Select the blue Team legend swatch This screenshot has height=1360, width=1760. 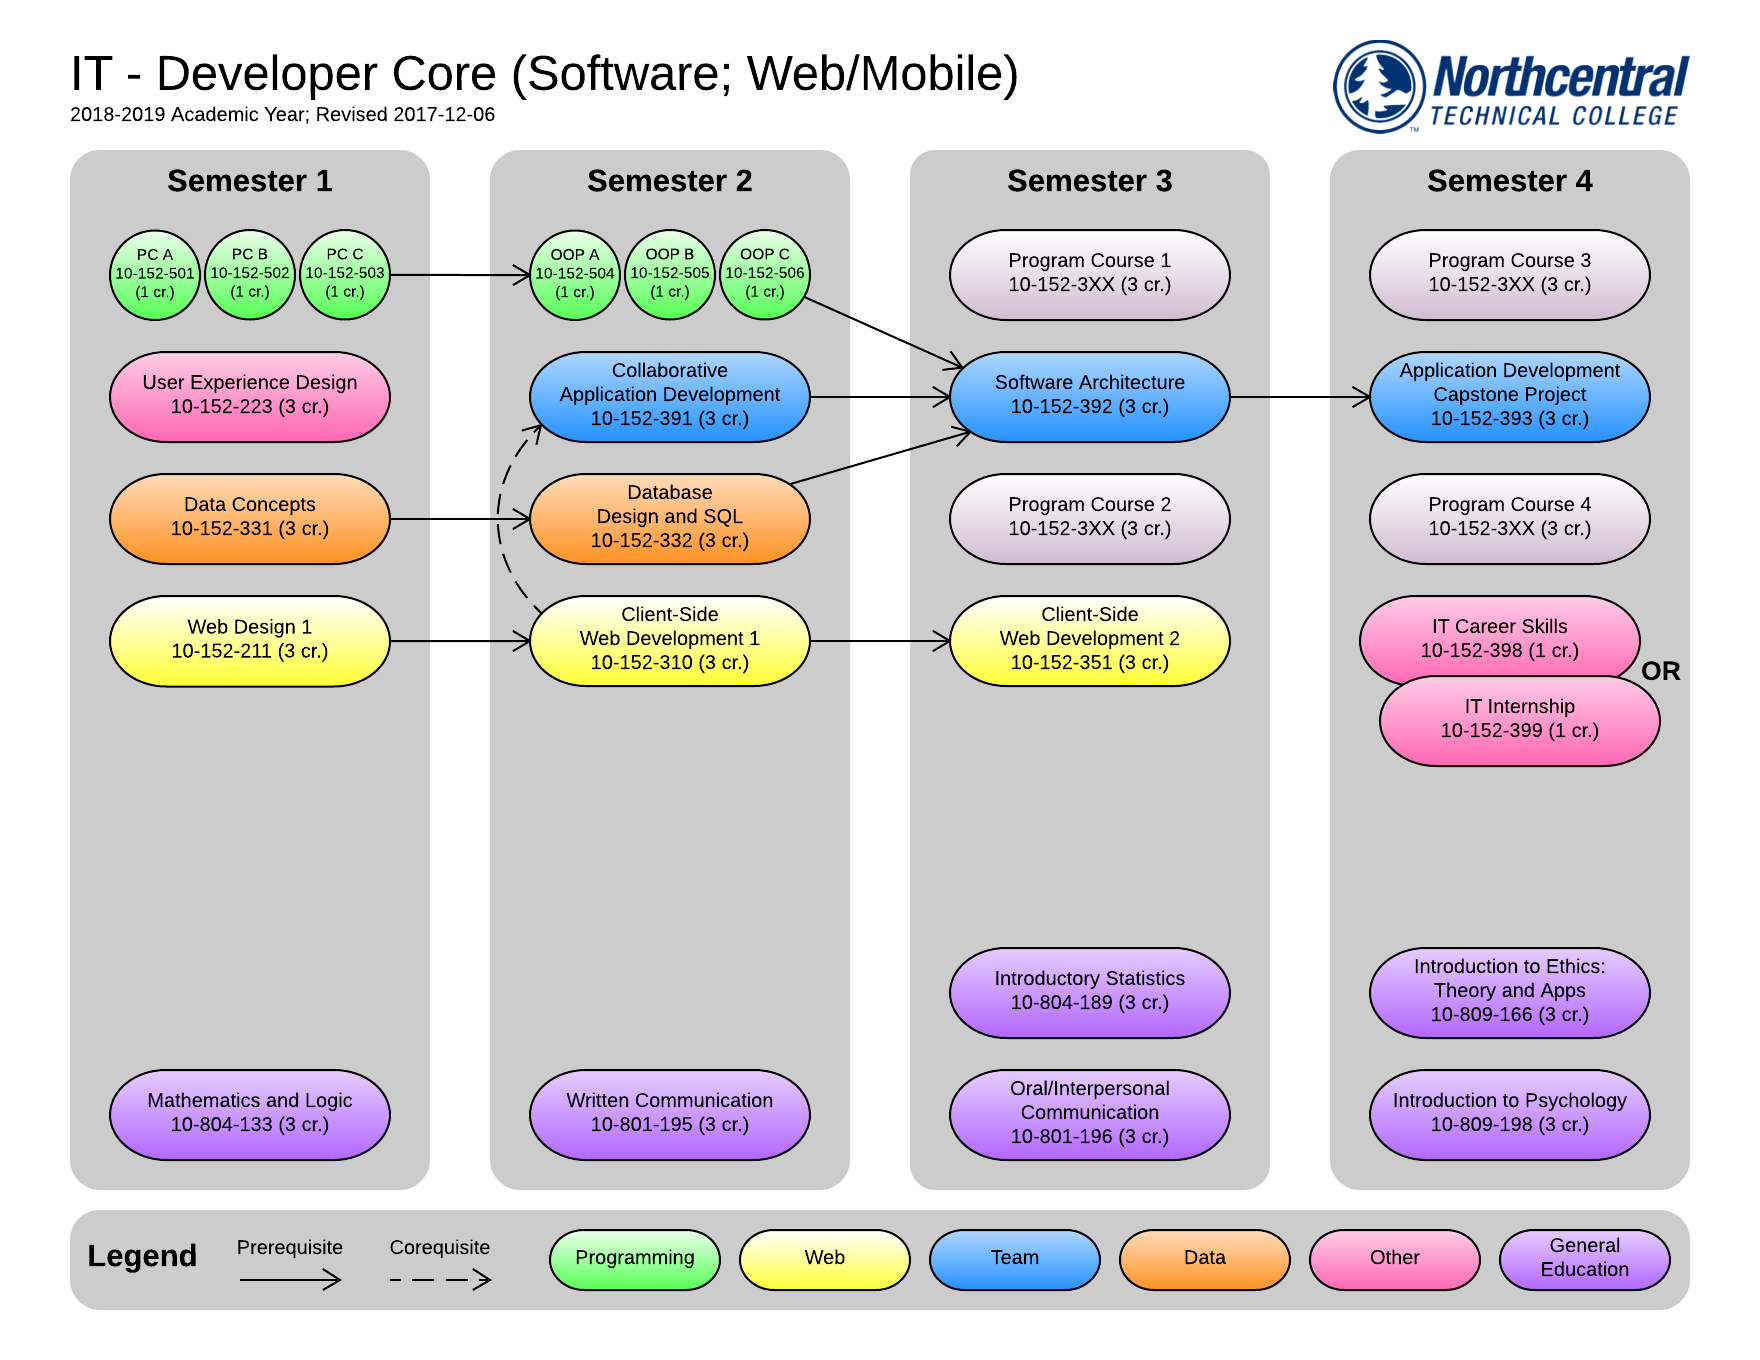[1014, 1259]
